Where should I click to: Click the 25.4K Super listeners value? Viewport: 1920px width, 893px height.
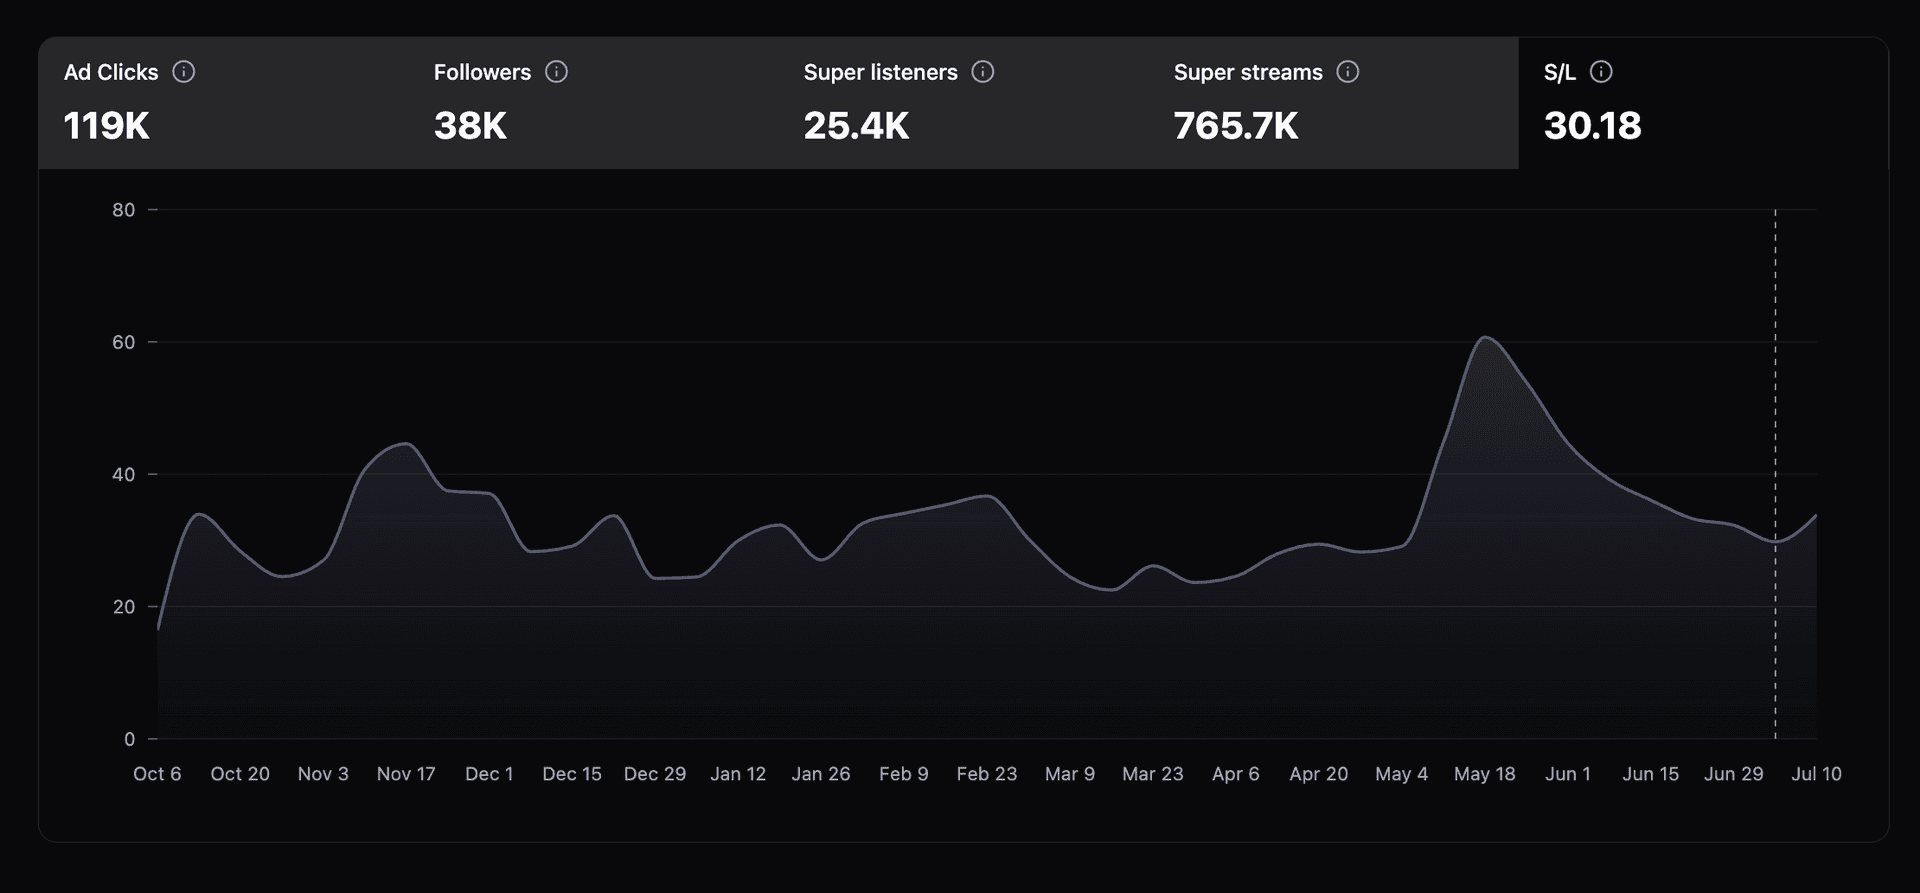pos(857,126)
